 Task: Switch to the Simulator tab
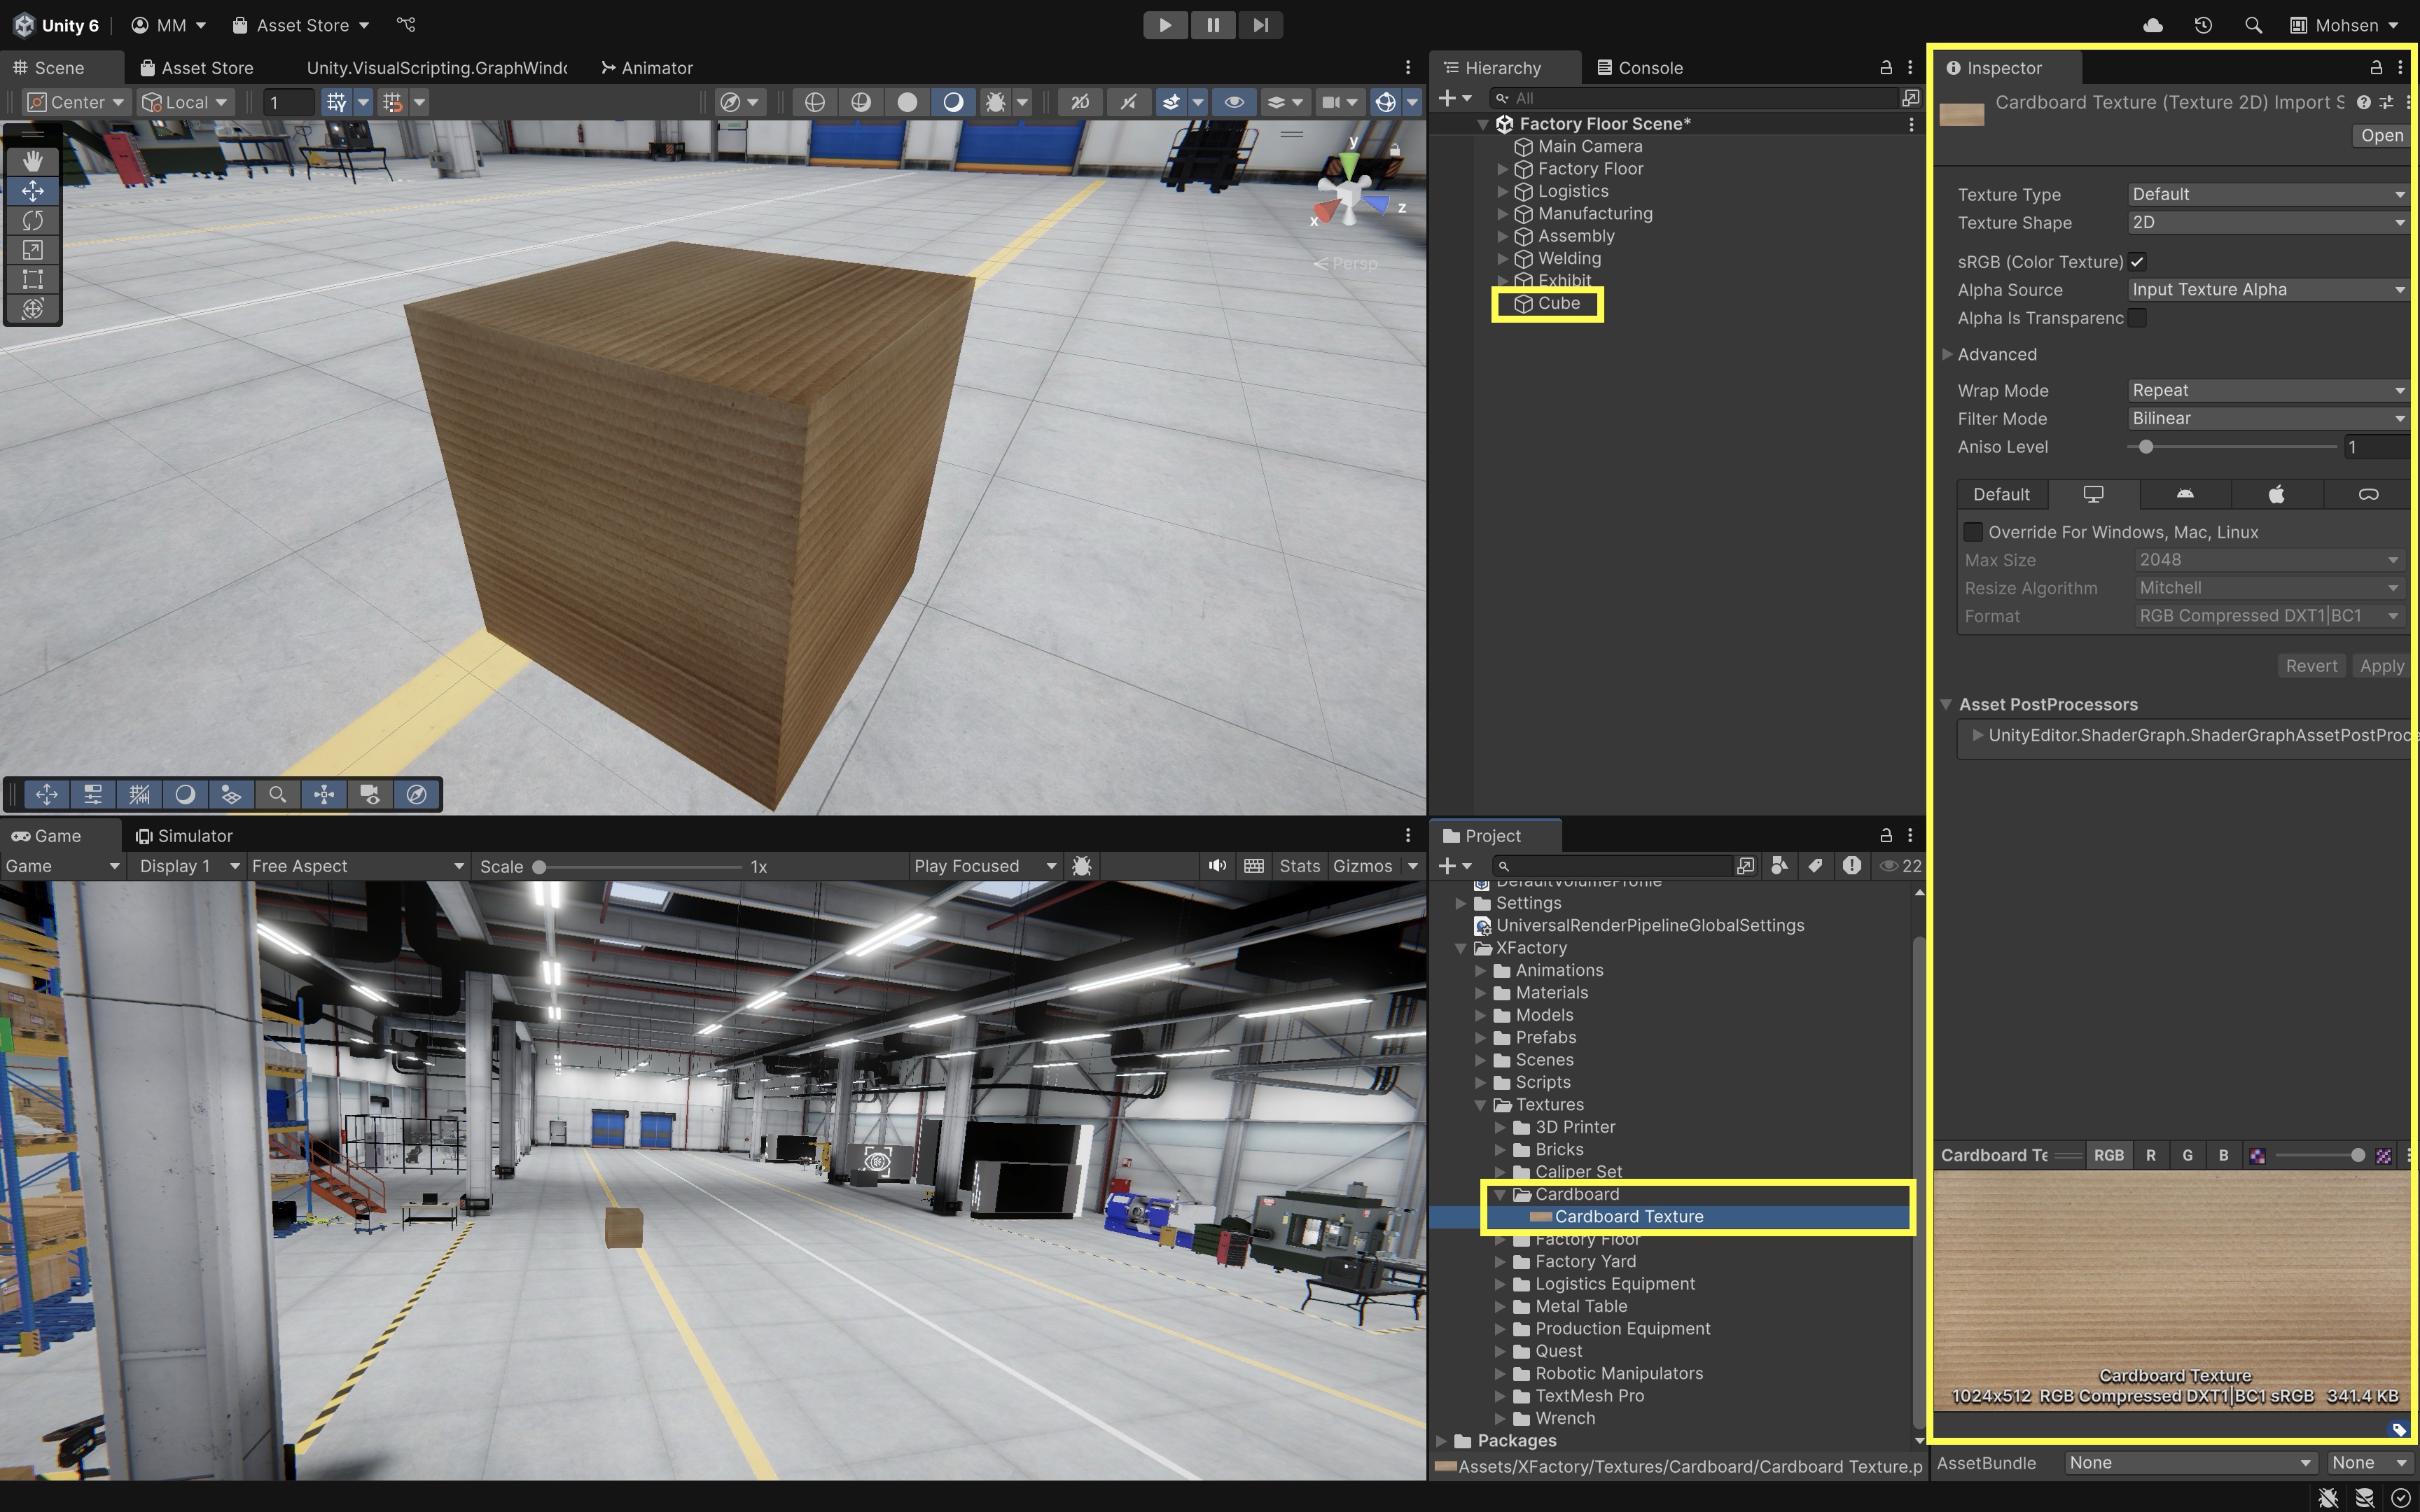click(185, 836)
